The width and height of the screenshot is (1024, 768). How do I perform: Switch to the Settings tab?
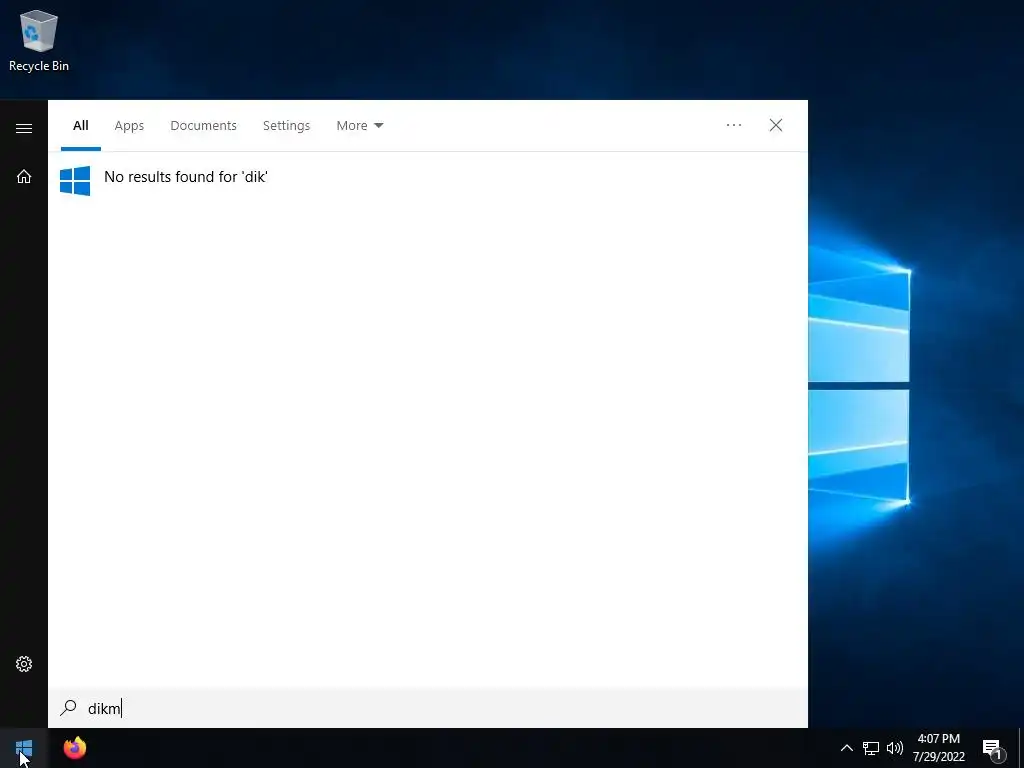(286, 125)
